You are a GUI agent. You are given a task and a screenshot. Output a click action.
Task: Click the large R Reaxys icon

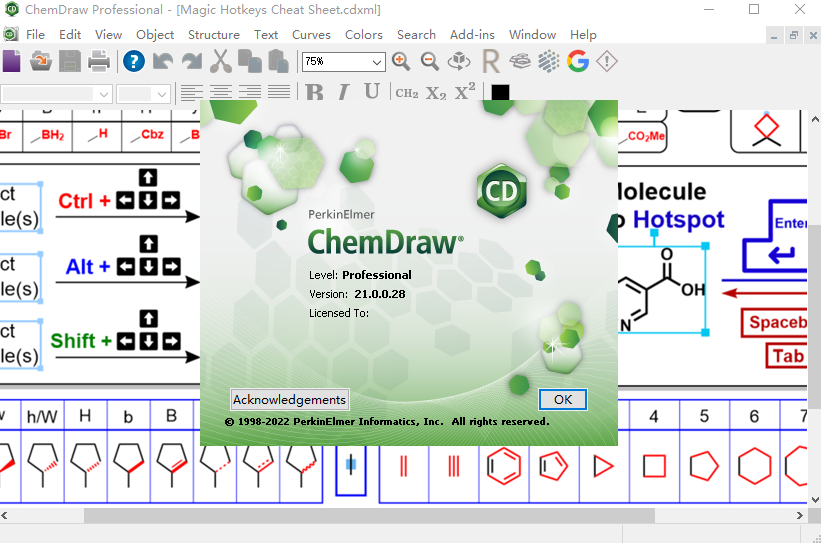point(491,61)
